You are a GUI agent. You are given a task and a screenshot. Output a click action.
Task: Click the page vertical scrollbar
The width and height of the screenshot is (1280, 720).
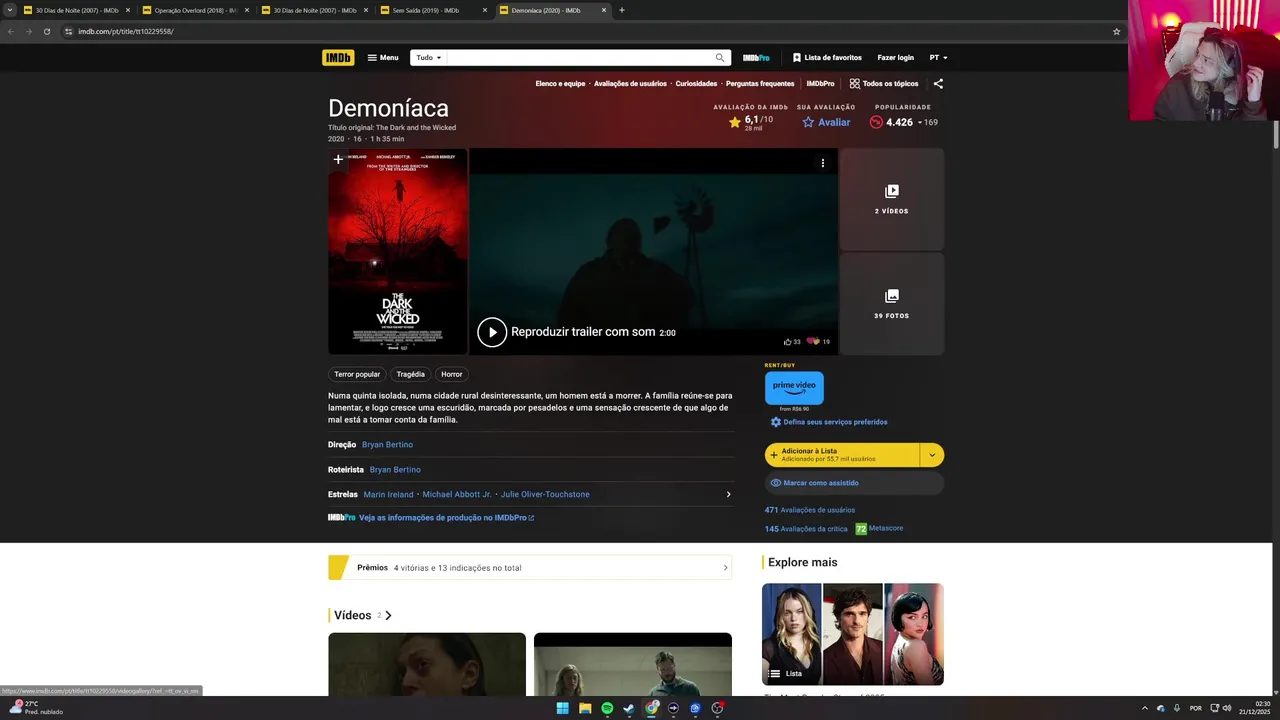(x=1276, y=135)
